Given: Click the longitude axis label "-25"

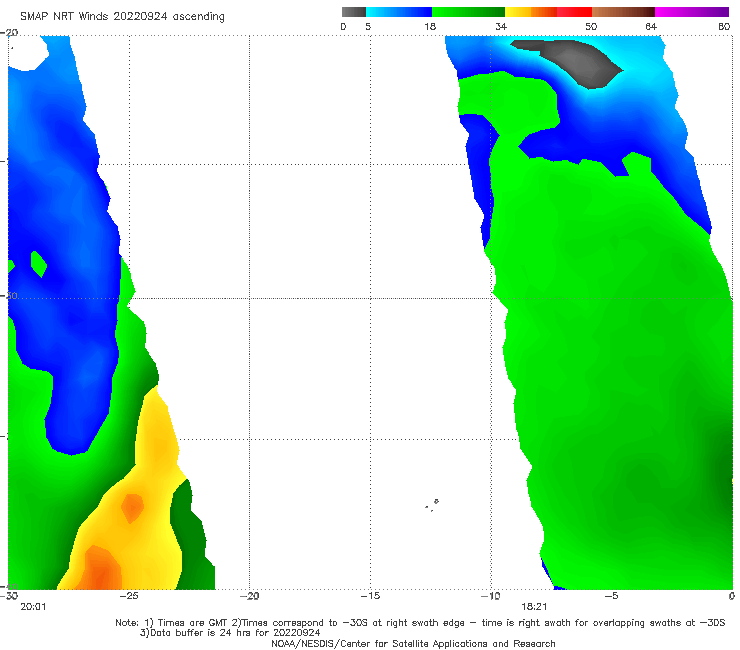Looking at the screenshot, I should point(129,596).
